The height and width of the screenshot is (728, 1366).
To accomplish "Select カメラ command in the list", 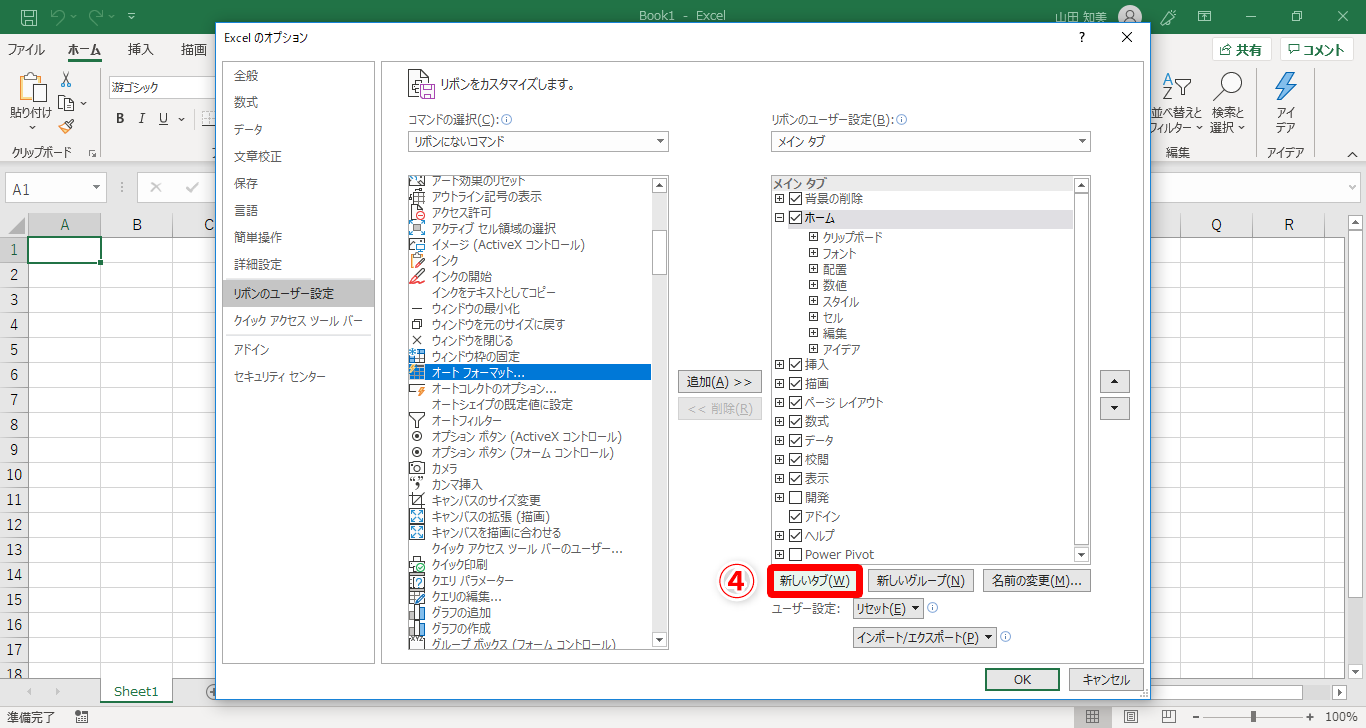I will click(530, 468).
